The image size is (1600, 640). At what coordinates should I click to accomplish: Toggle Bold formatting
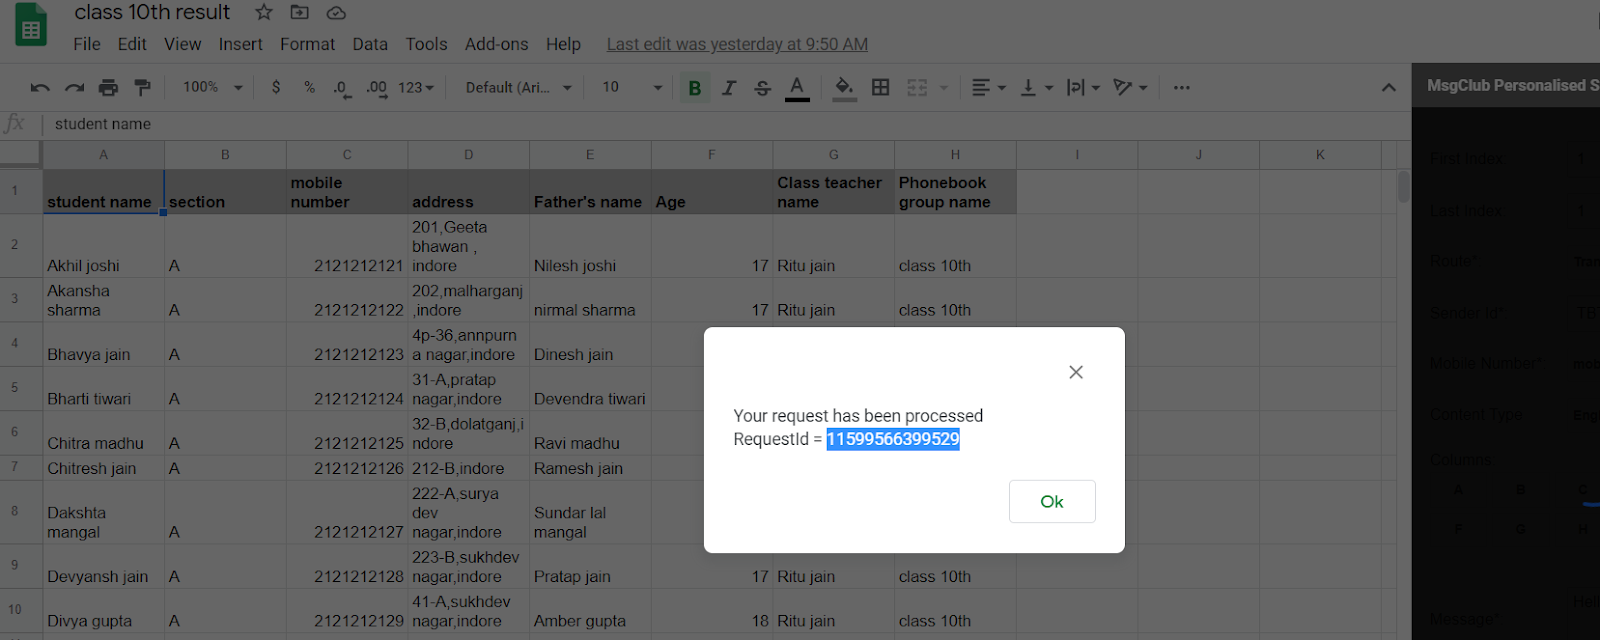[x=694, y=88]
